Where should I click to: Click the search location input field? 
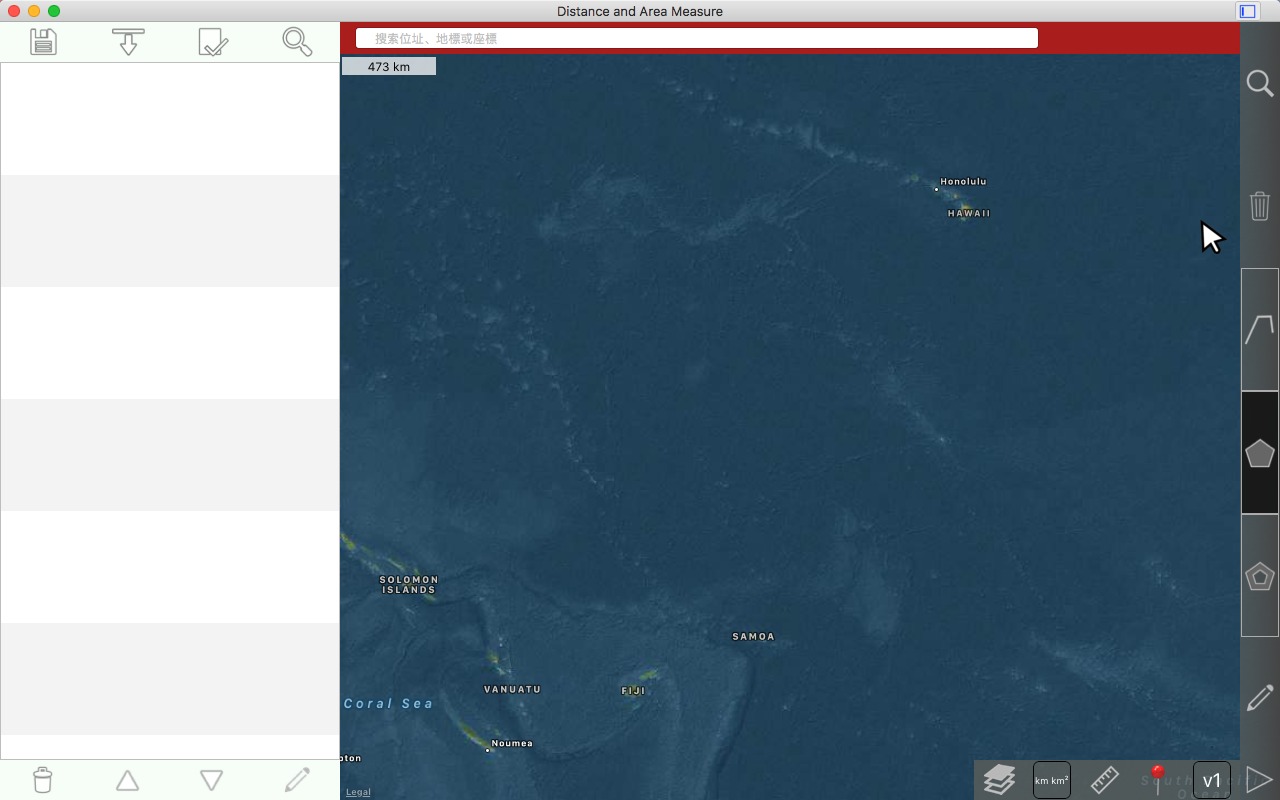coord(697,38)
